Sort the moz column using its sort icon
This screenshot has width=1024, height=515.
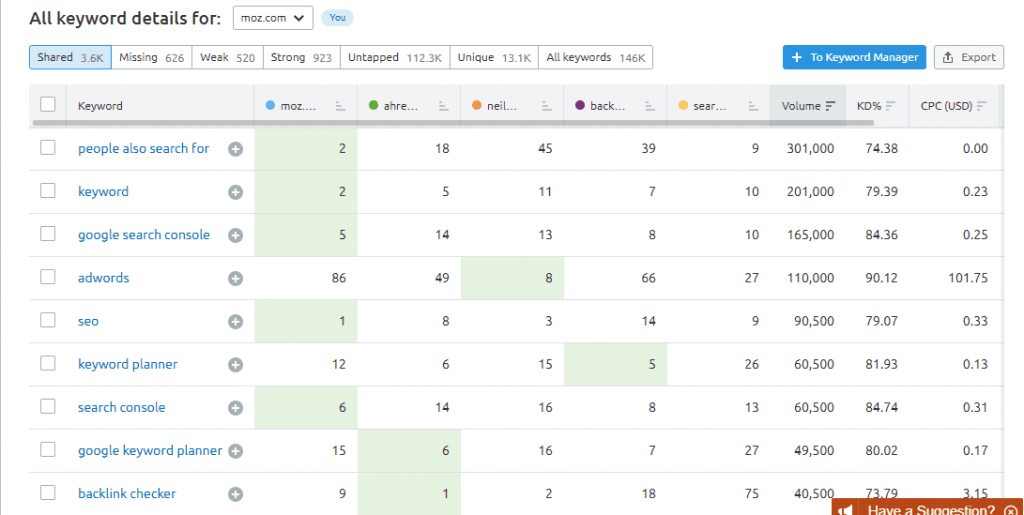pyautogui.click(x=340, y=106)
